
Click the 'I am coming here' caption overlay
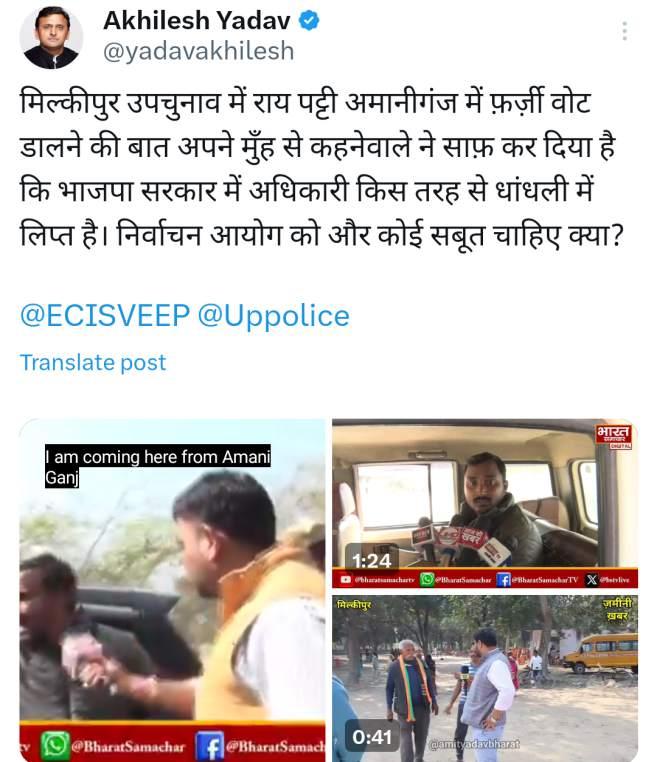pyautogui.click(x=158, y=467)
